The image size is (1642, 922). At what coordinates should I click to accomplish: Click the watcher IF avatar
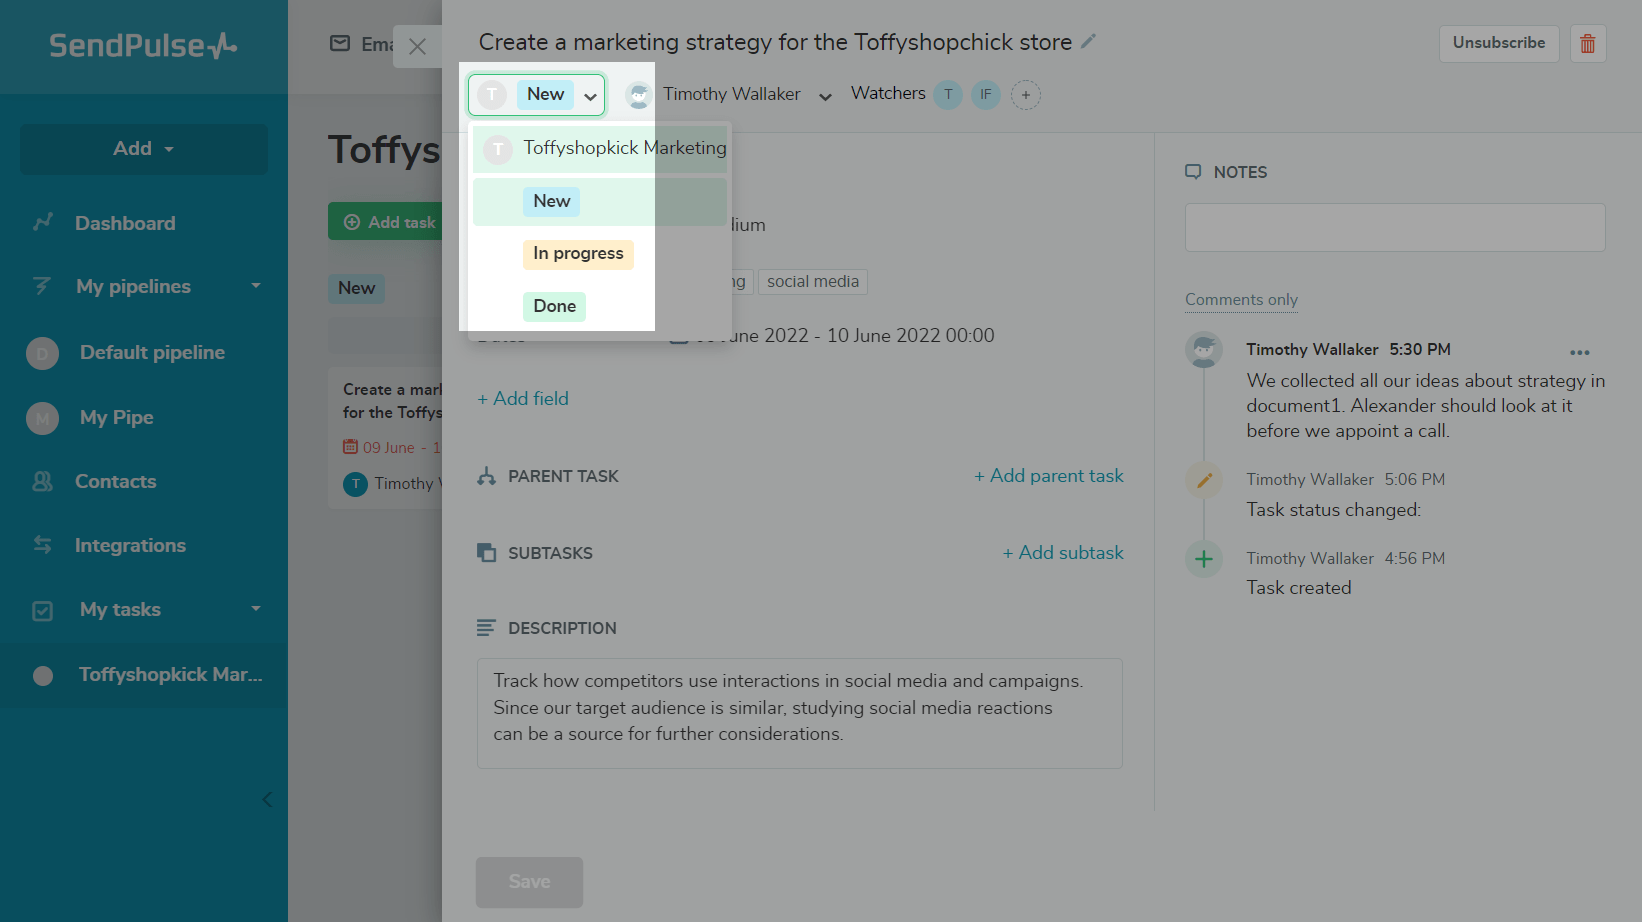[986, 95]
